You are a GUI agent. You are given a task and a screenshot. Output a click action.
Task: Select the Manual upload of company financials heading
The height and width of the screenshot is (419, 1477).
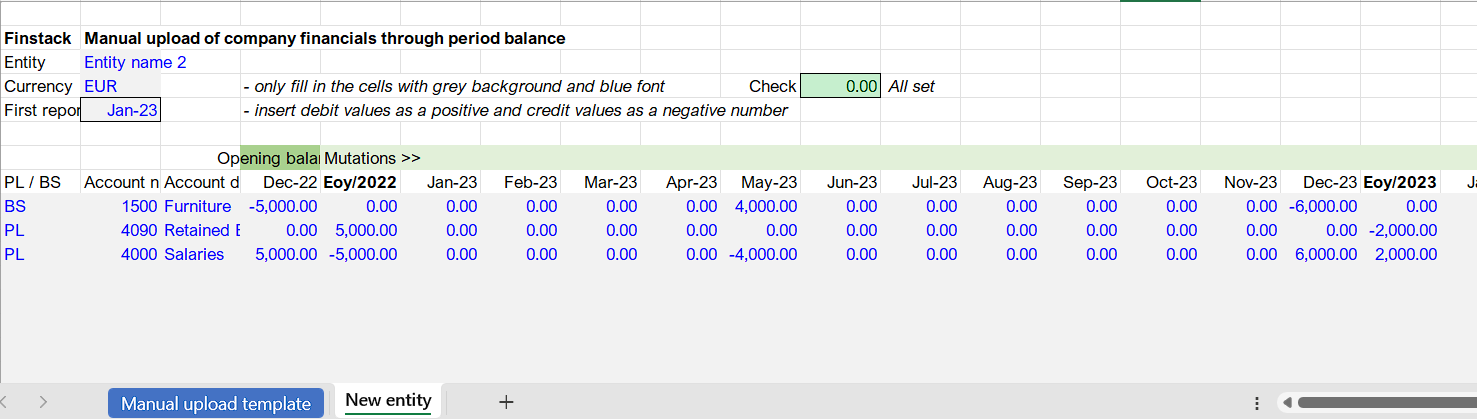325,38
